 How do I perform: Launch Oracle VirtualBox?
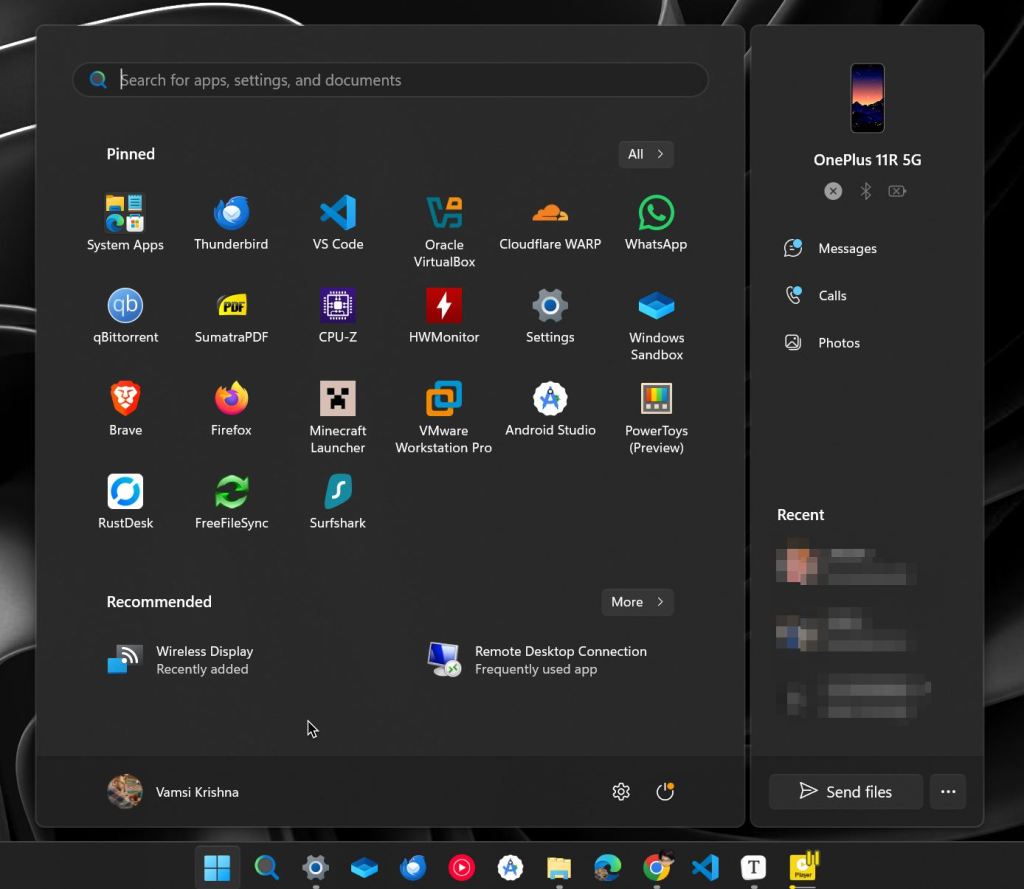444,231
